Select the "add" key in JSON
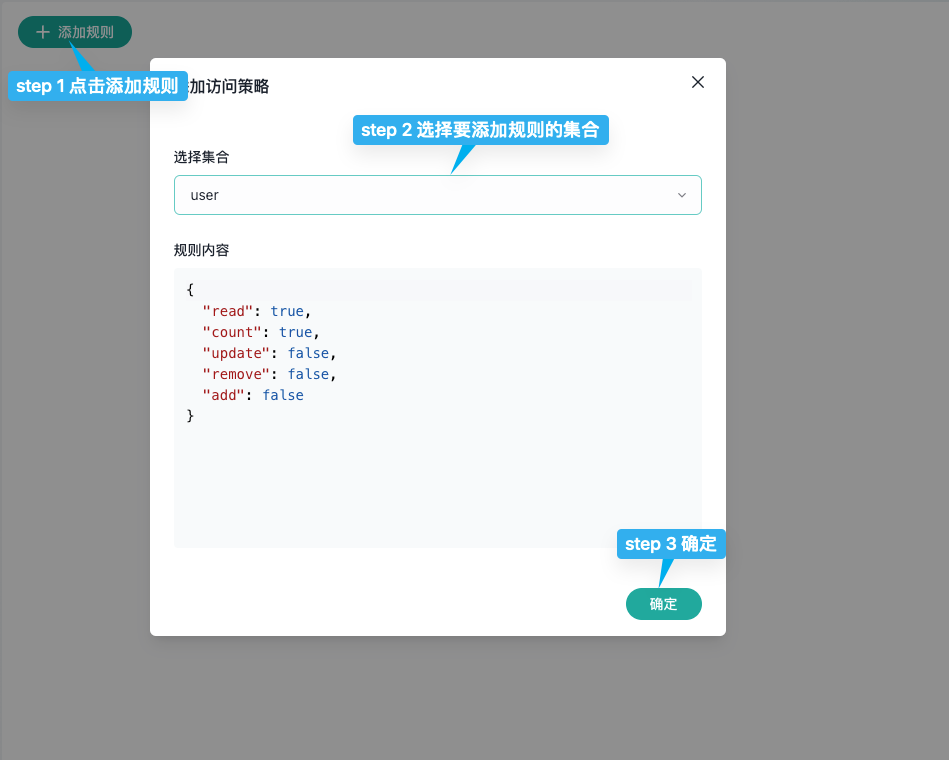This screenshot has width=949, height=760. point(224,395)
